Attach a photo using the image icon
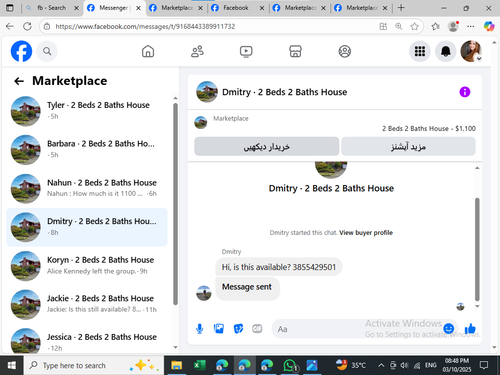 point(219,329)
